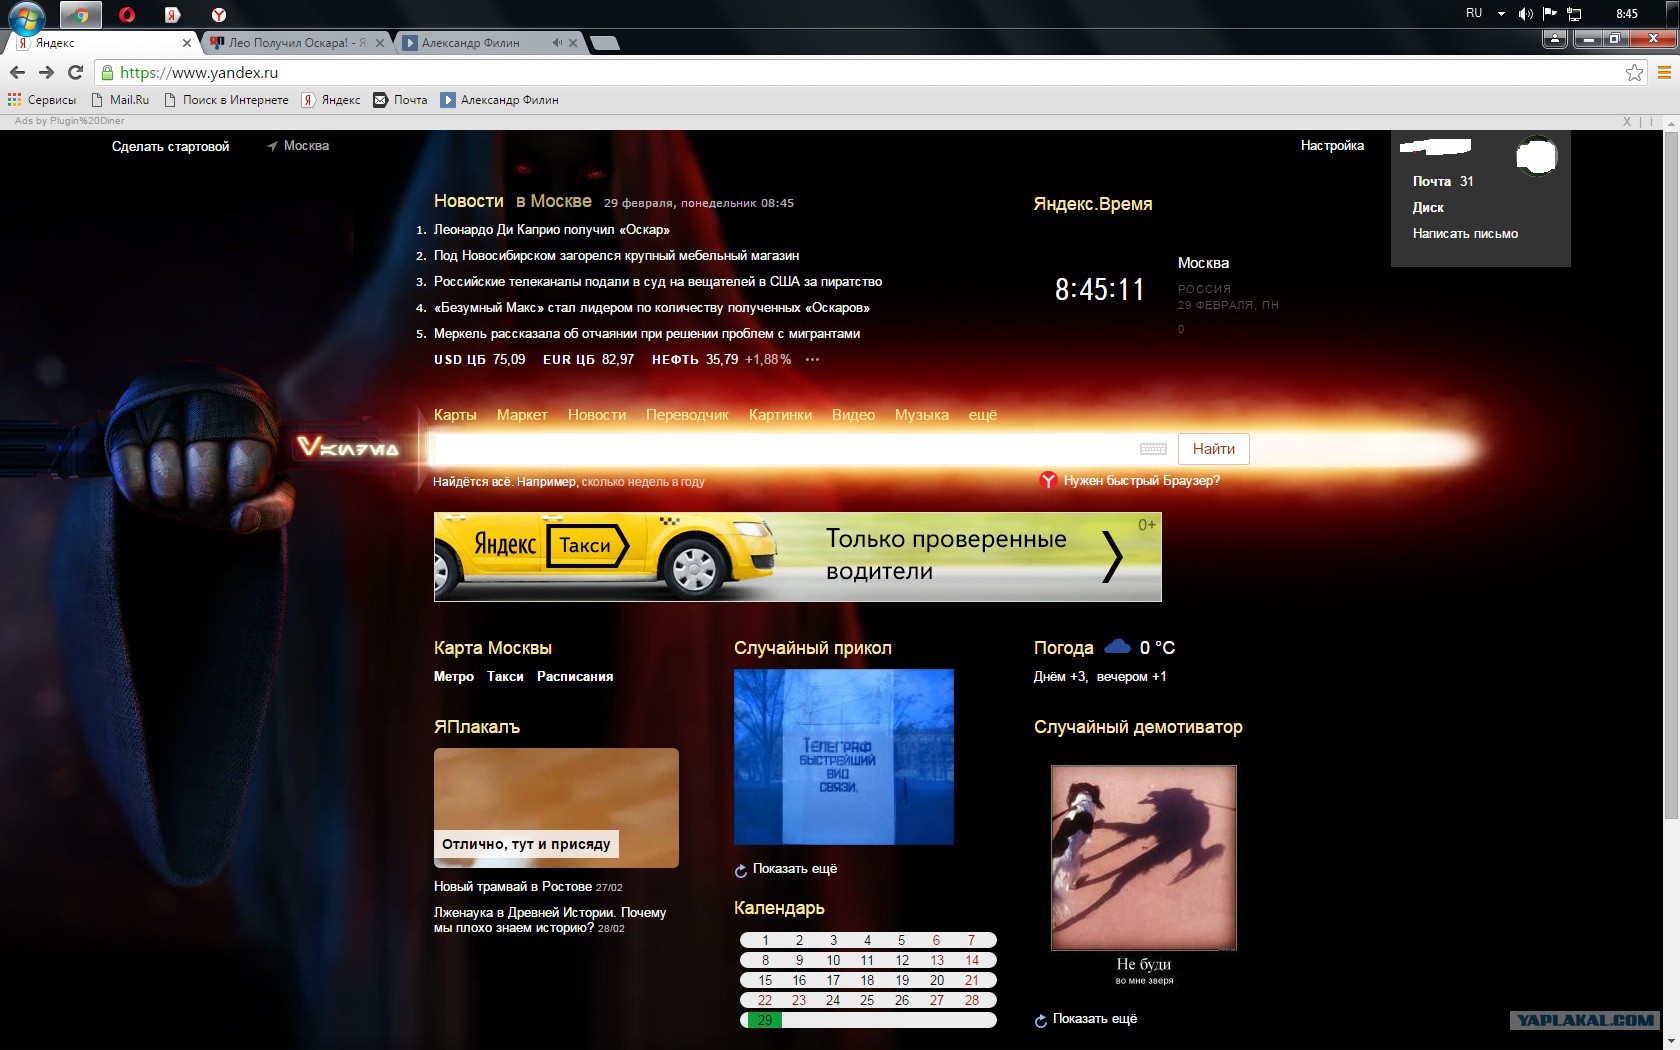Click the refresh icon under the demotivator
Image resolution: width=1680 pixels, height=1050 pixels.
[1041, 1020]
